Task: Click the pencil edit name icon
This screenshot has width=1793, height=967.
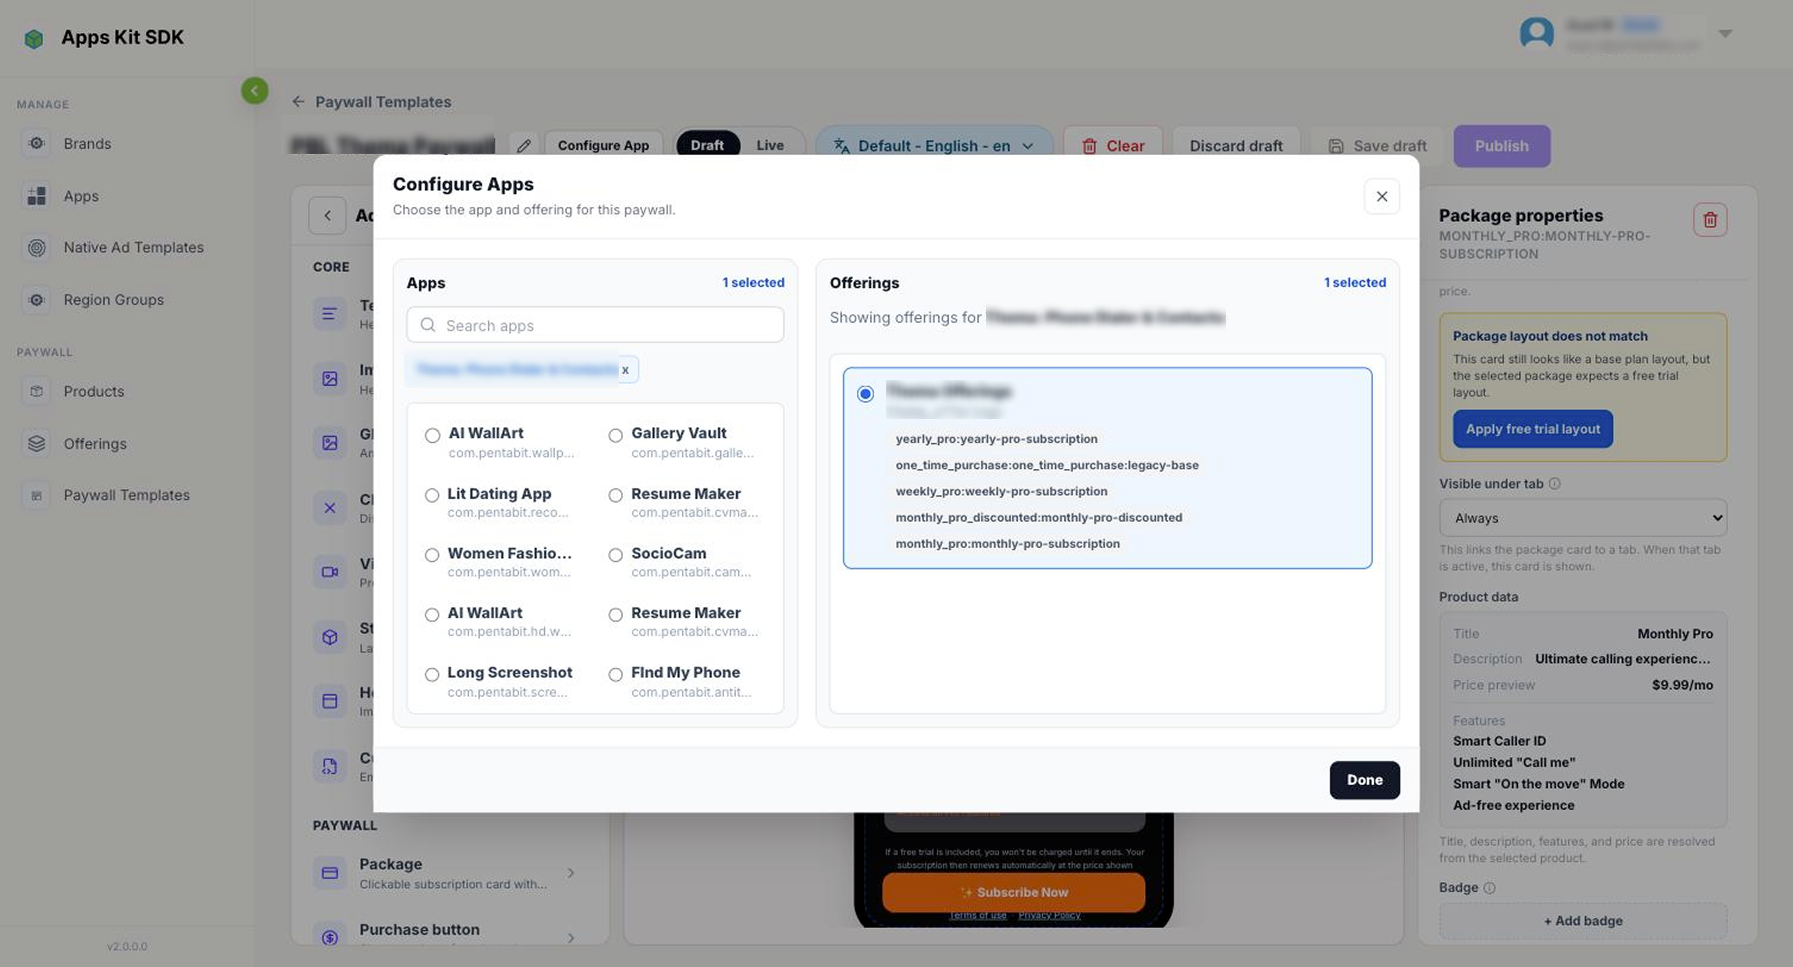Action: pyautogui.click(x=523, y=145)
